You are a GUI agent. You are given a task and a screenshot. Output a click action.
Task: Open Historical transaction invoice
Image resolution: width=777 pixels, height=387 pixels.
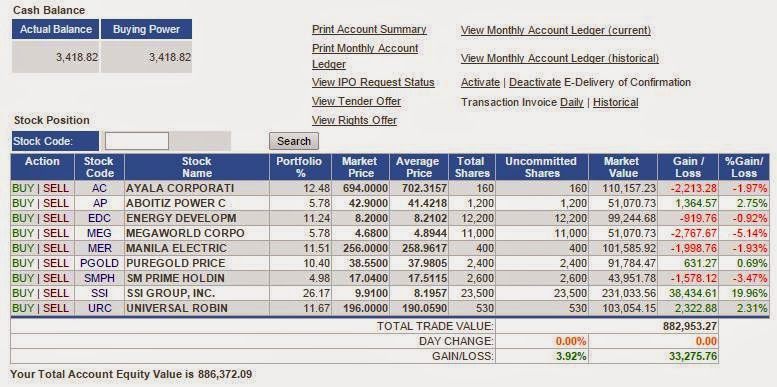pyautogui.click(x=615, y=103)
